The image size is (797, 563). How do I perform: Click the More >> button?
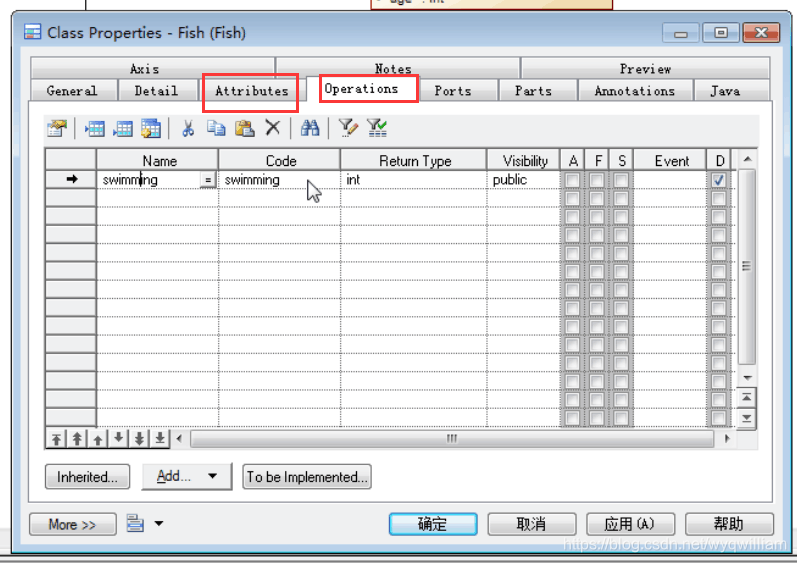point(72,524)
